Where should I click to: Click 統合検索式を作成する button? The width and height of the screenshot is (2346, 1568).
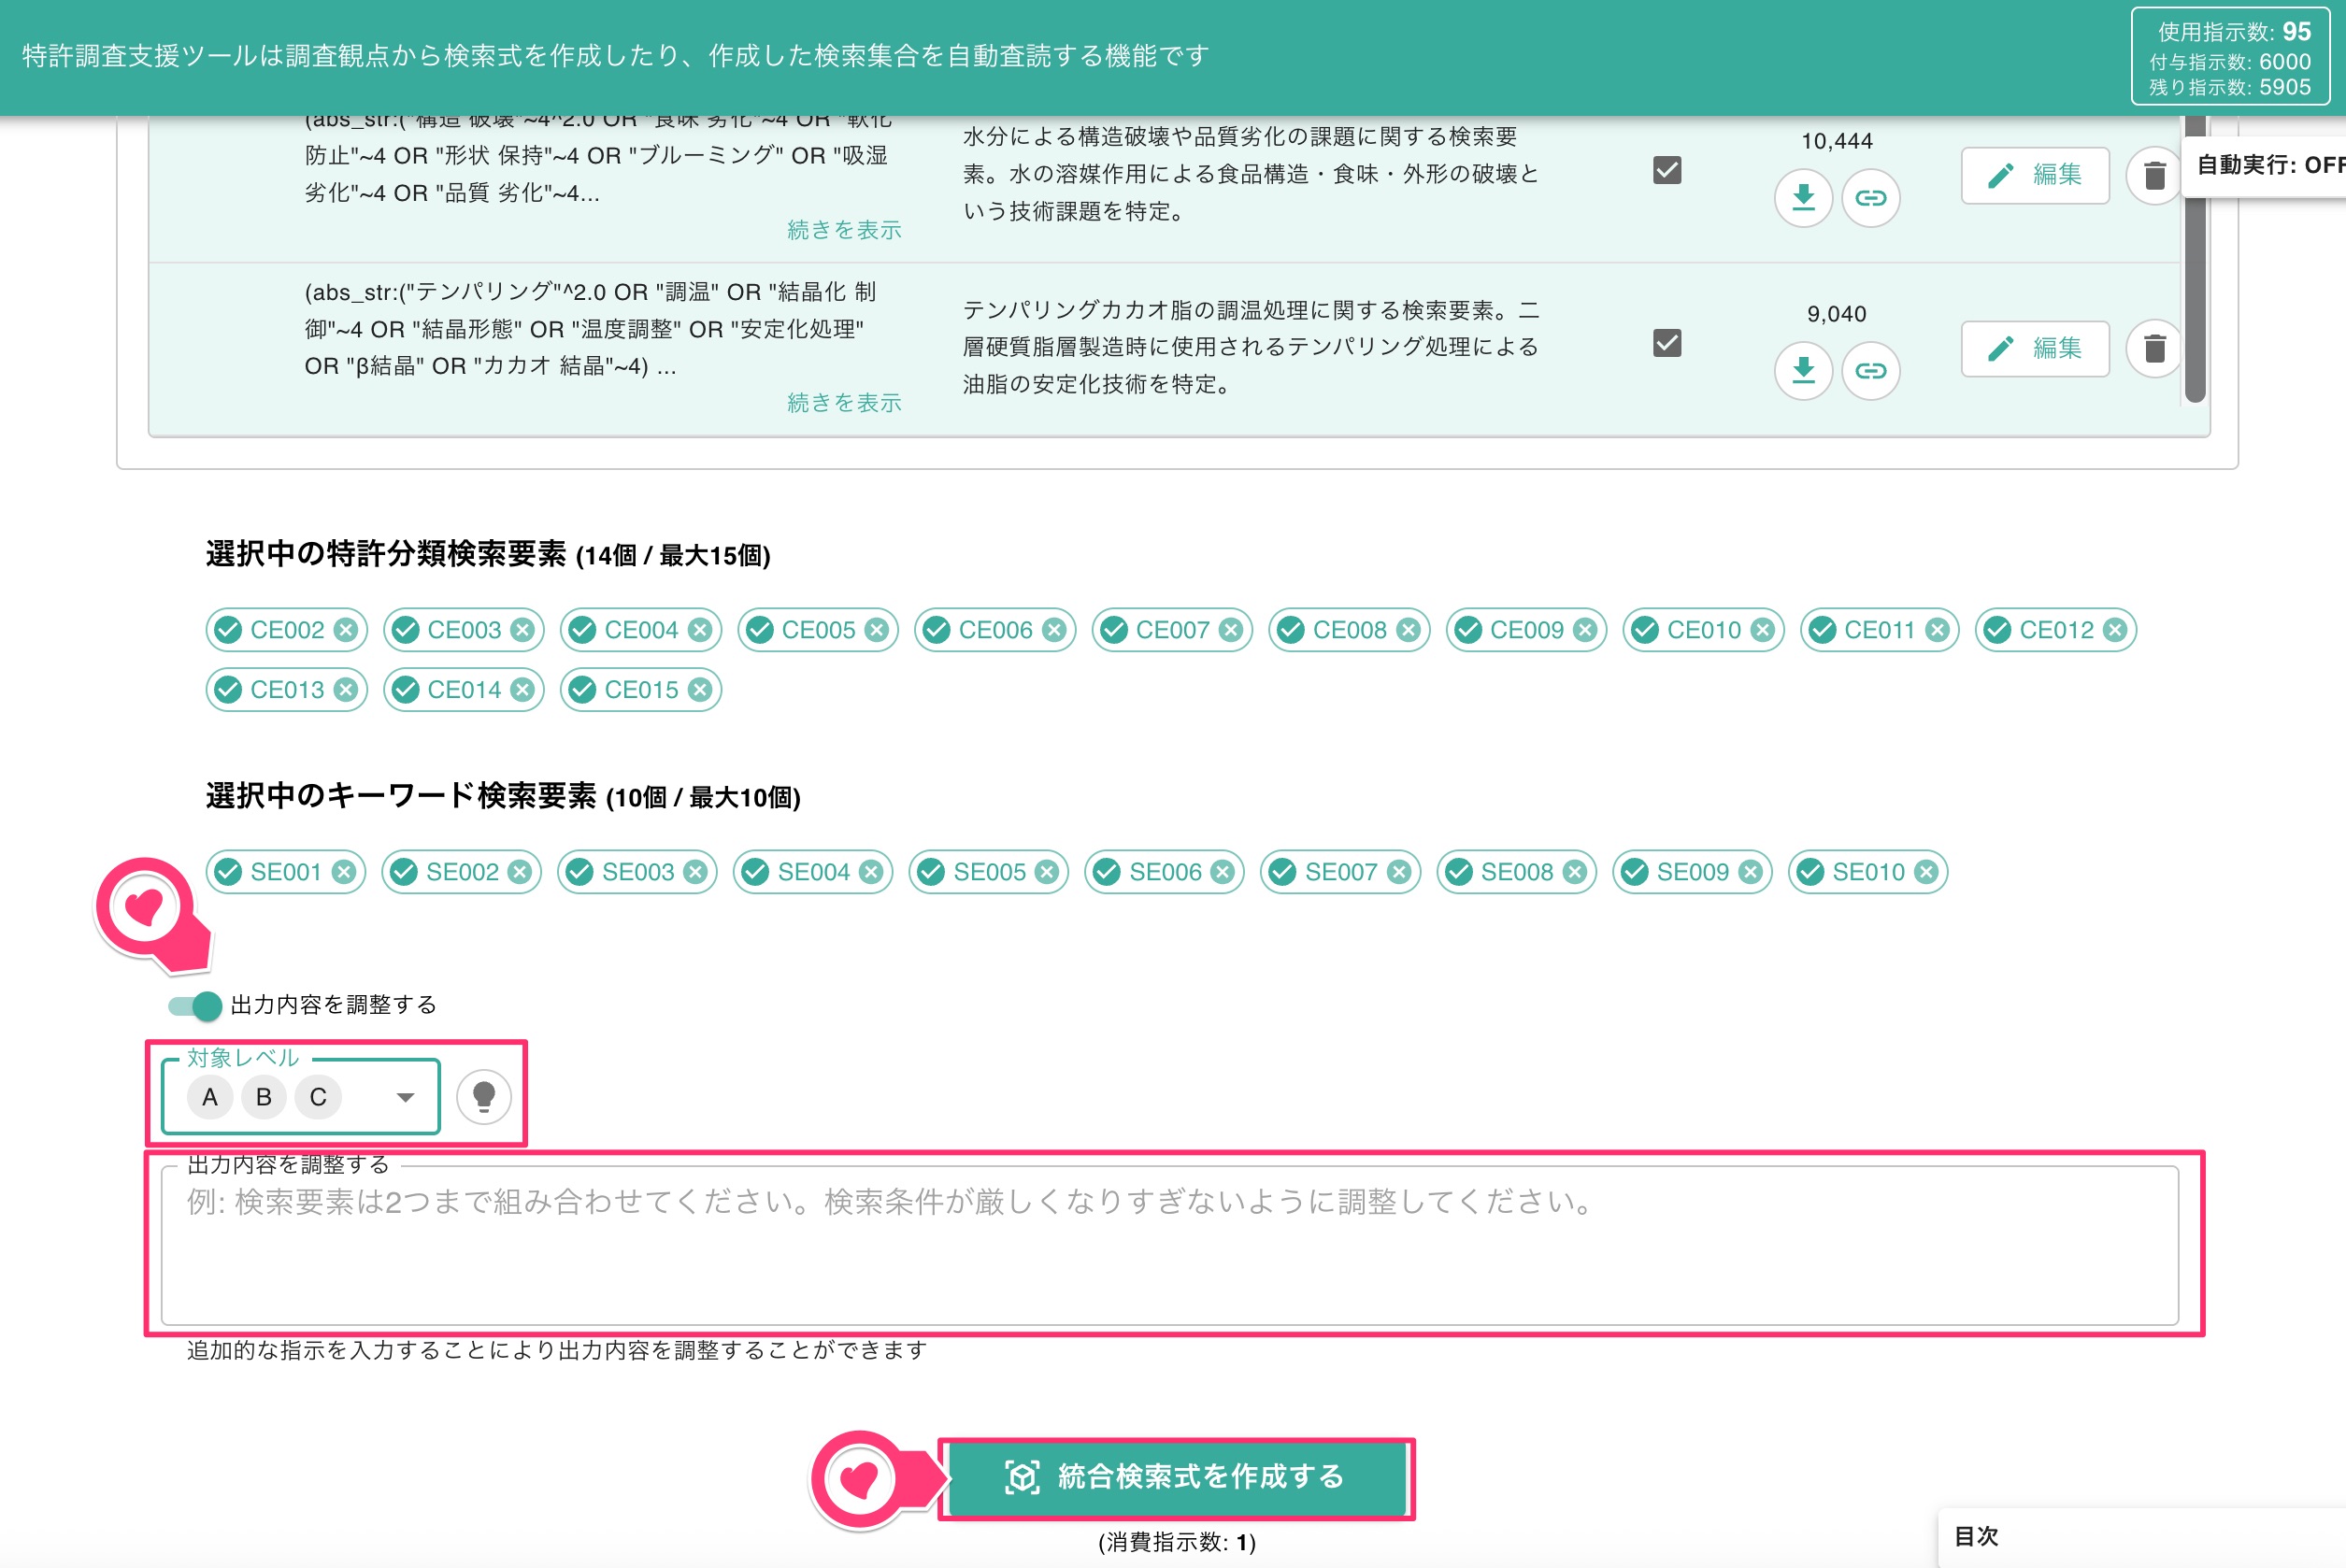[1176, 1478]
